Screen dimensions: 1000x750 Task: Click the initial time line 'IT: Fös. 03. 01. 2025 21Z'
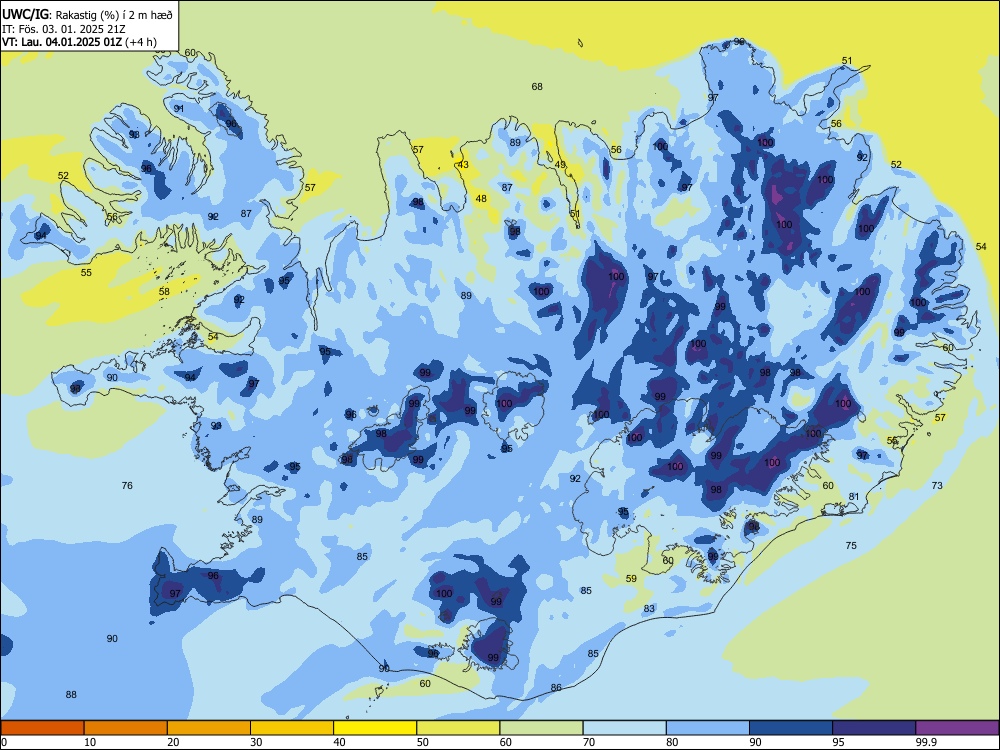[x=64, y=29]
